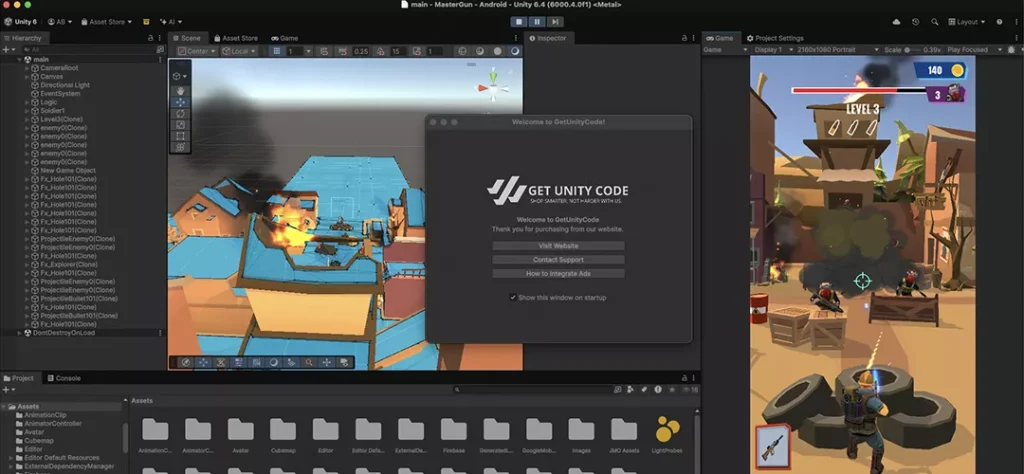Open the AI dropdown in top bar

tap(171, 22)
